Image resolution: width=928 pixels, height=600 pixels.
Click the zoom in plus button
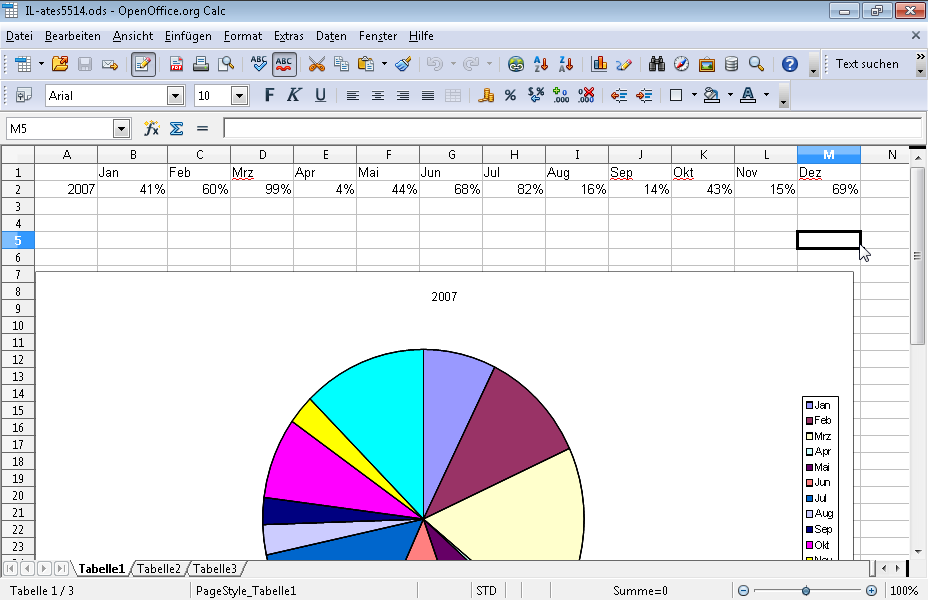(x=871, y=591)
